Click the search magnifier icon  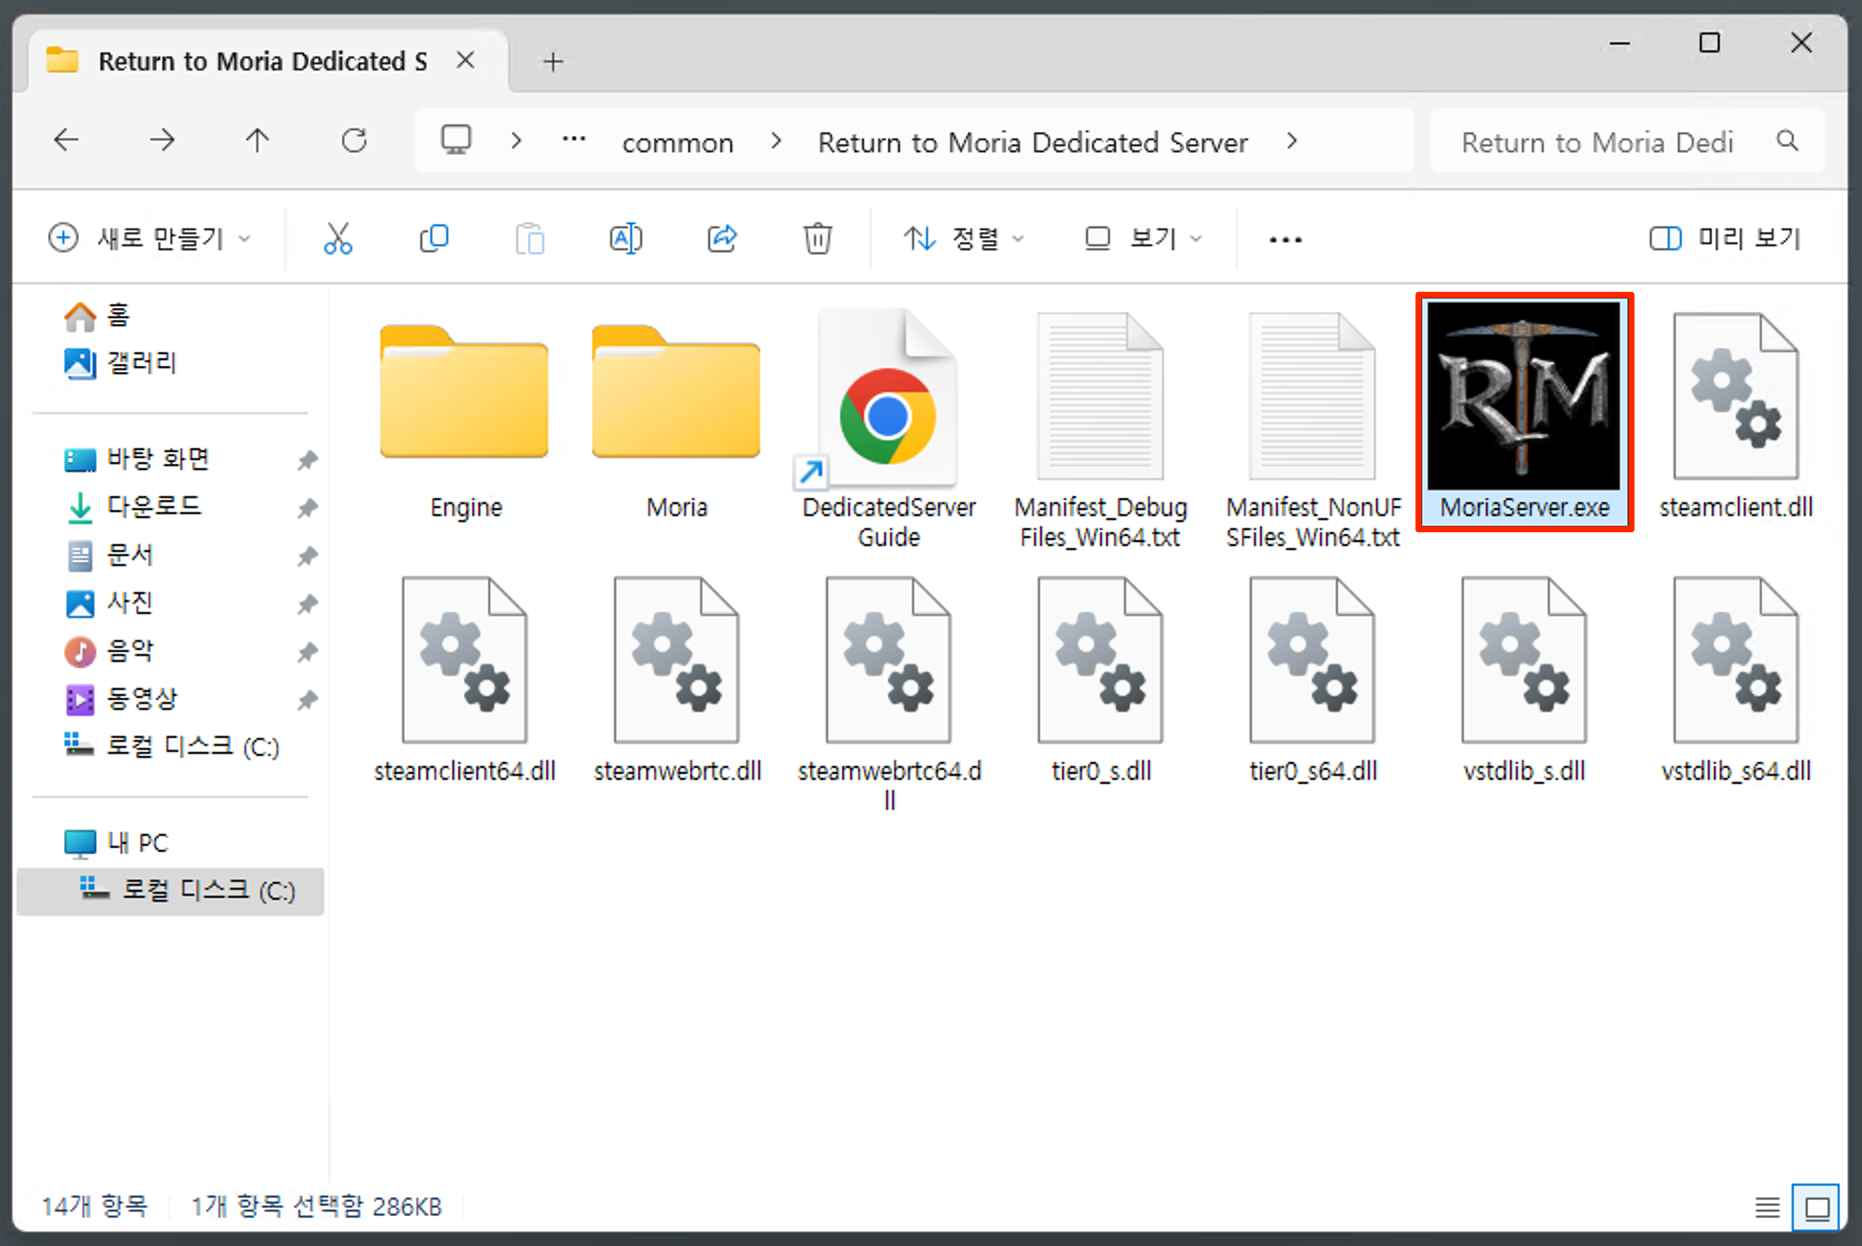point(1788,141)
